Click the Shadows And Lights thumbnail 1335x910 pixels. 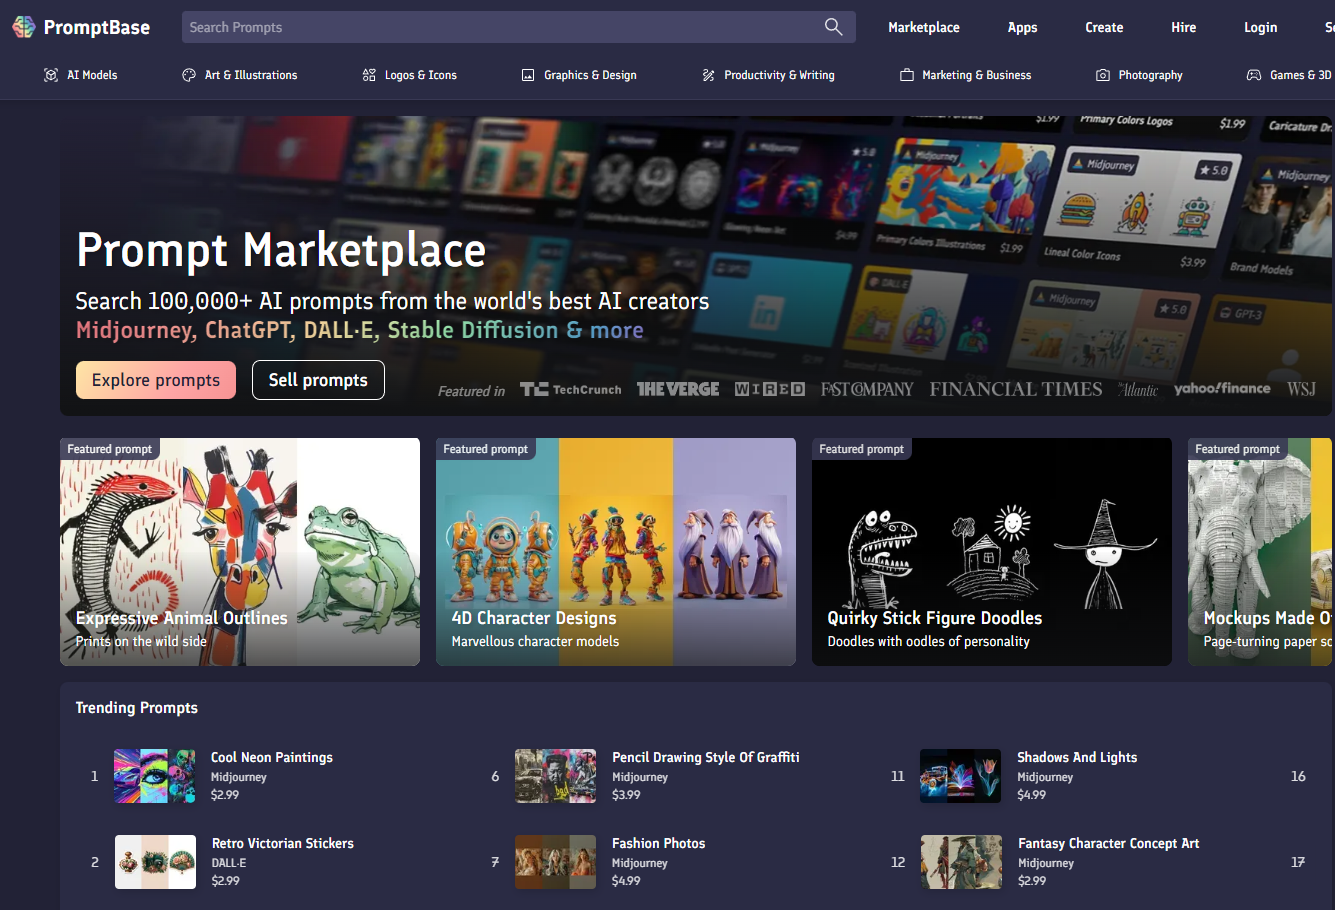960,776
